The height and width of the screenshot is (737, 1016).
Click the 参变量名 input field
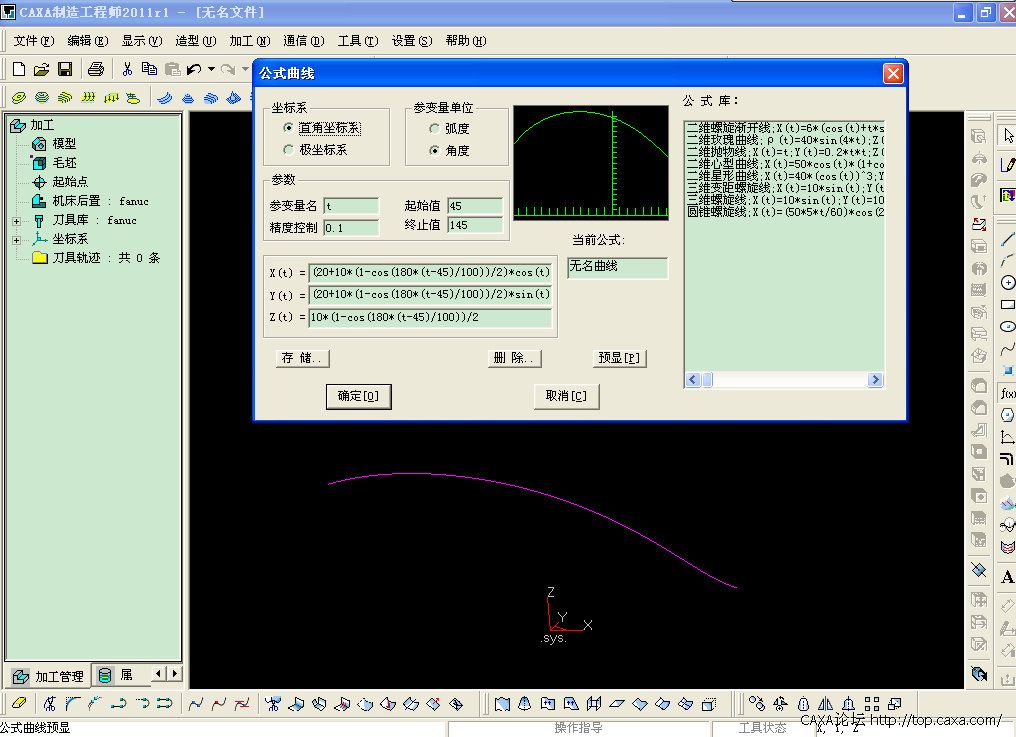(x=351, y=206)
